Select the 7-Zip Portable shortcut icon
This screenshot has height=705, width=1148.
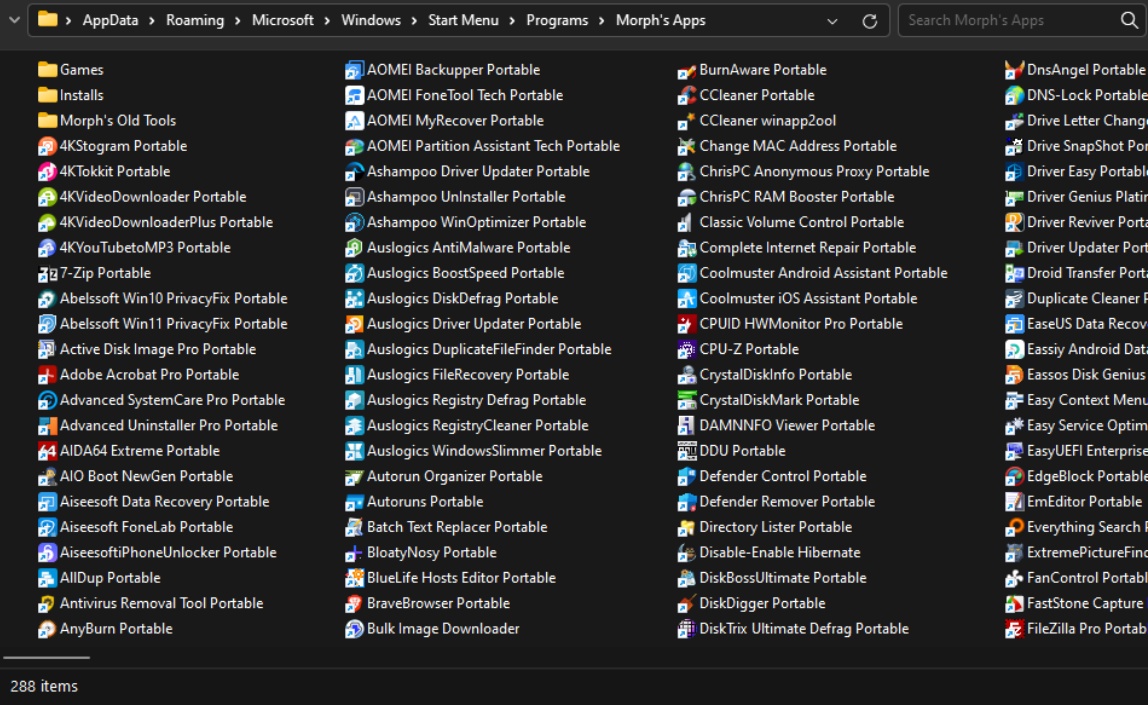[x=47, y=274]
